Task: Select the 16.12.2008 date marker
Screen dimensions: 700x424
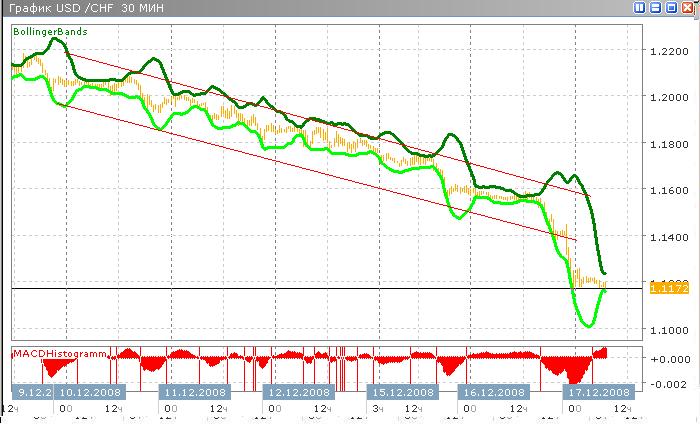Action: tap(494, 392)
